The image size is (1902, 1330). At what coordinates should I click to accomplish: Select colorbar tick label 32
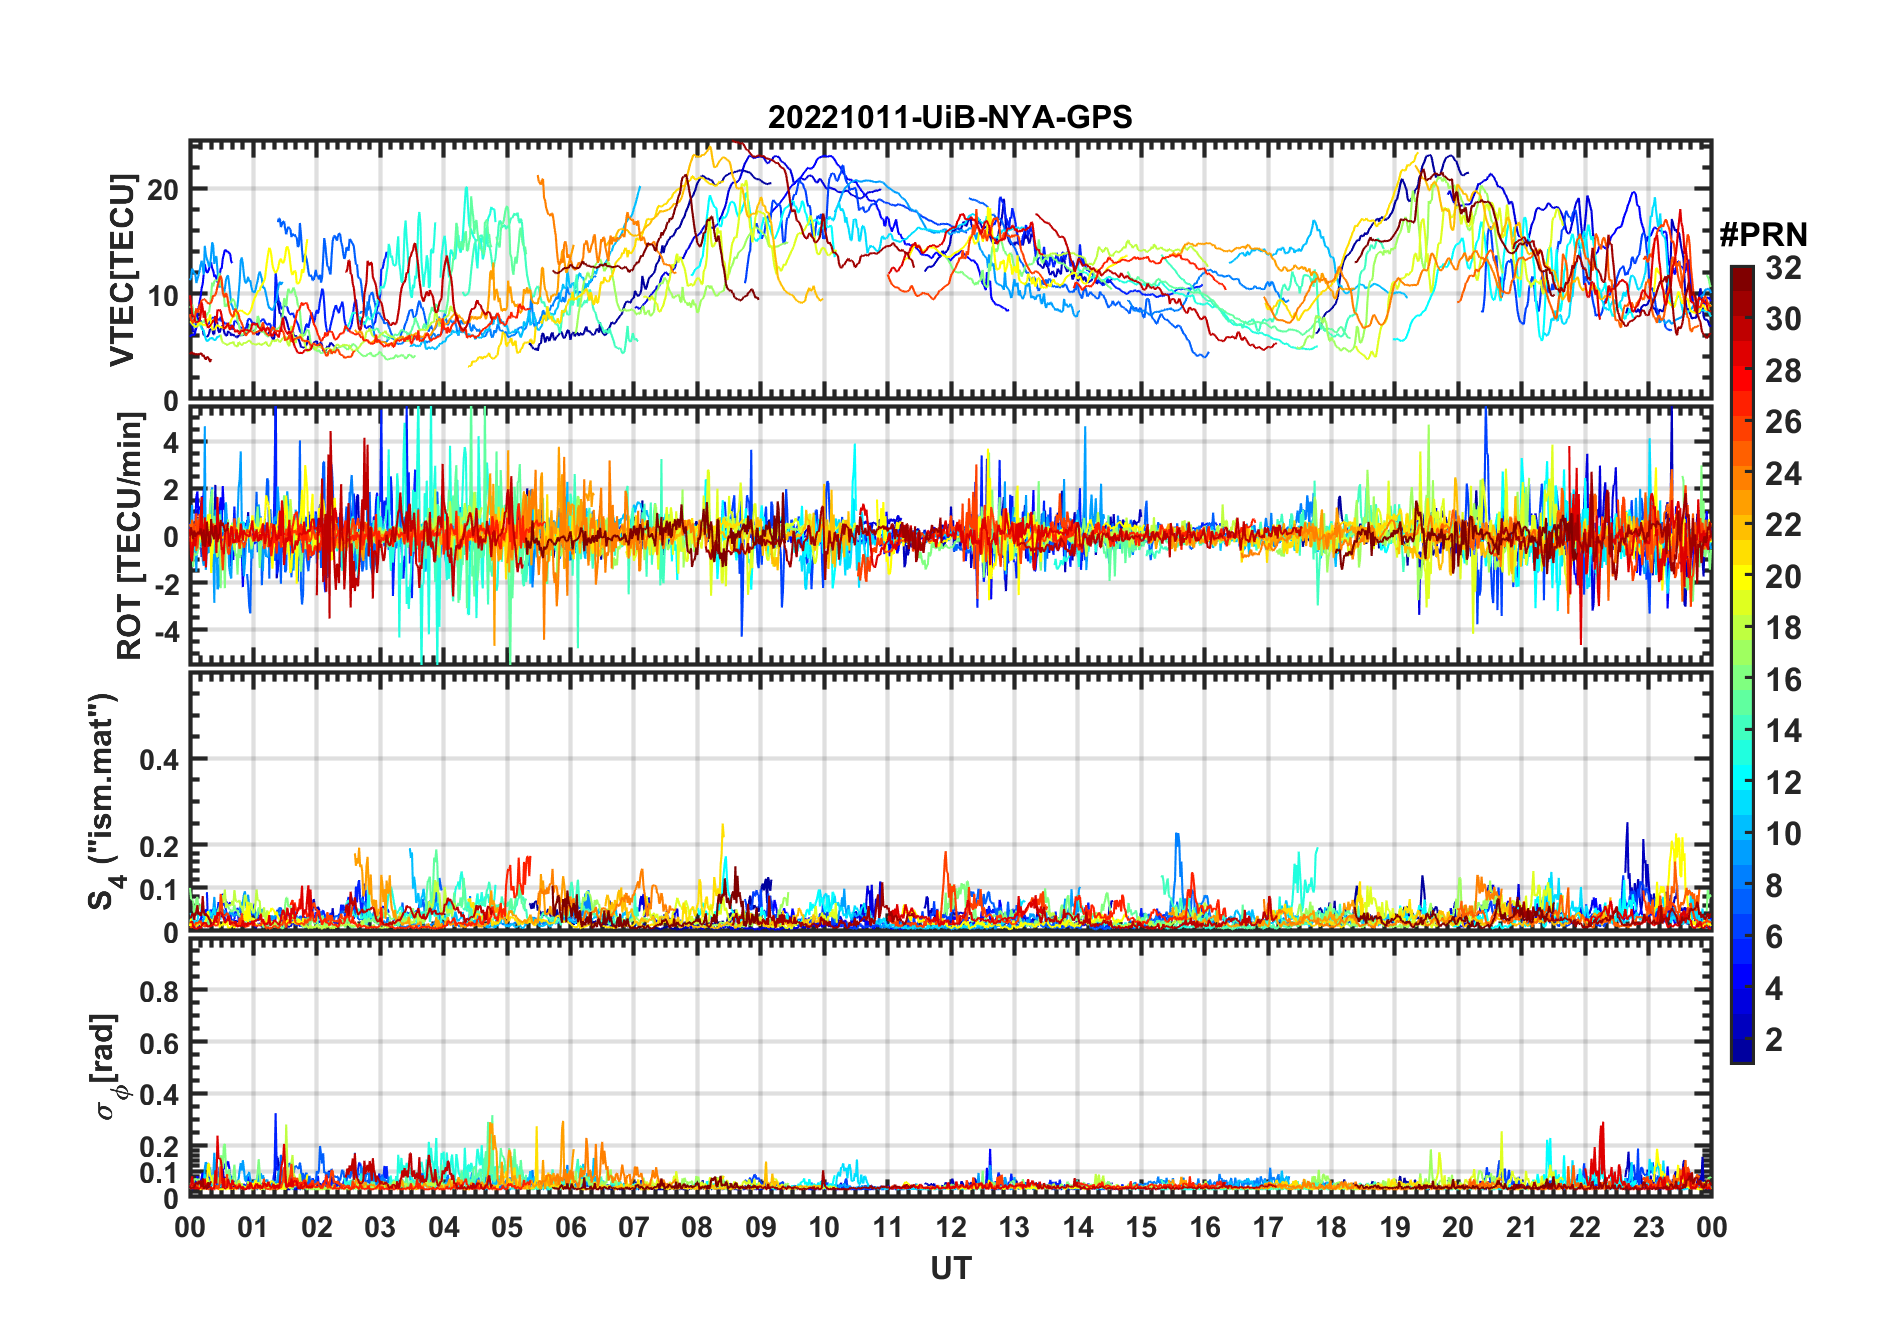pyautogui.click(x=1783, y=268)
